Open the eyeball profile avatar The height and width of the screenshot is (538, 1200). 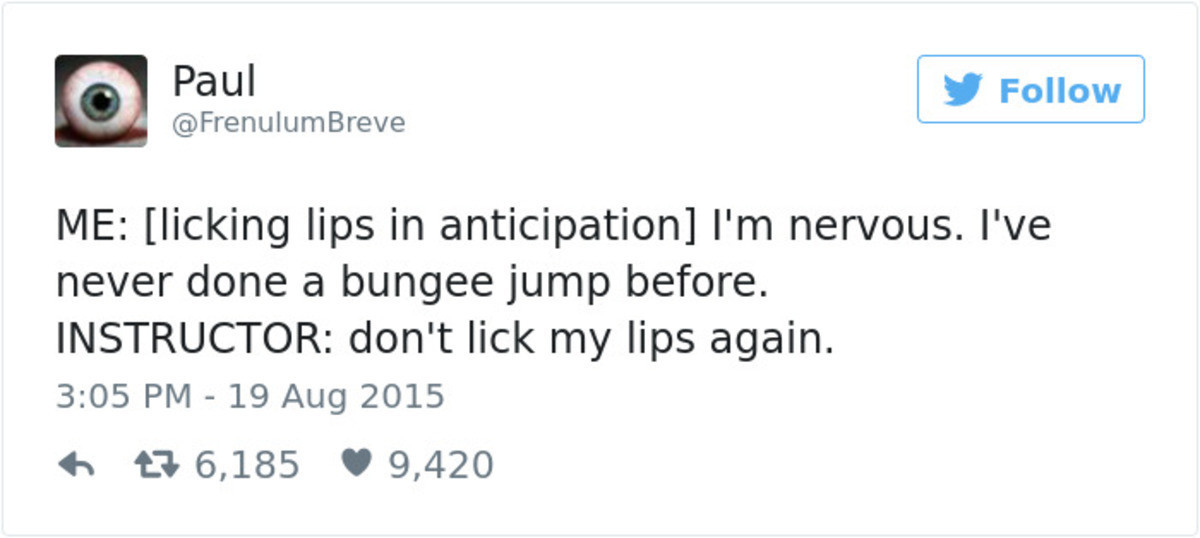pyautogui.click(x=101, y=101)
